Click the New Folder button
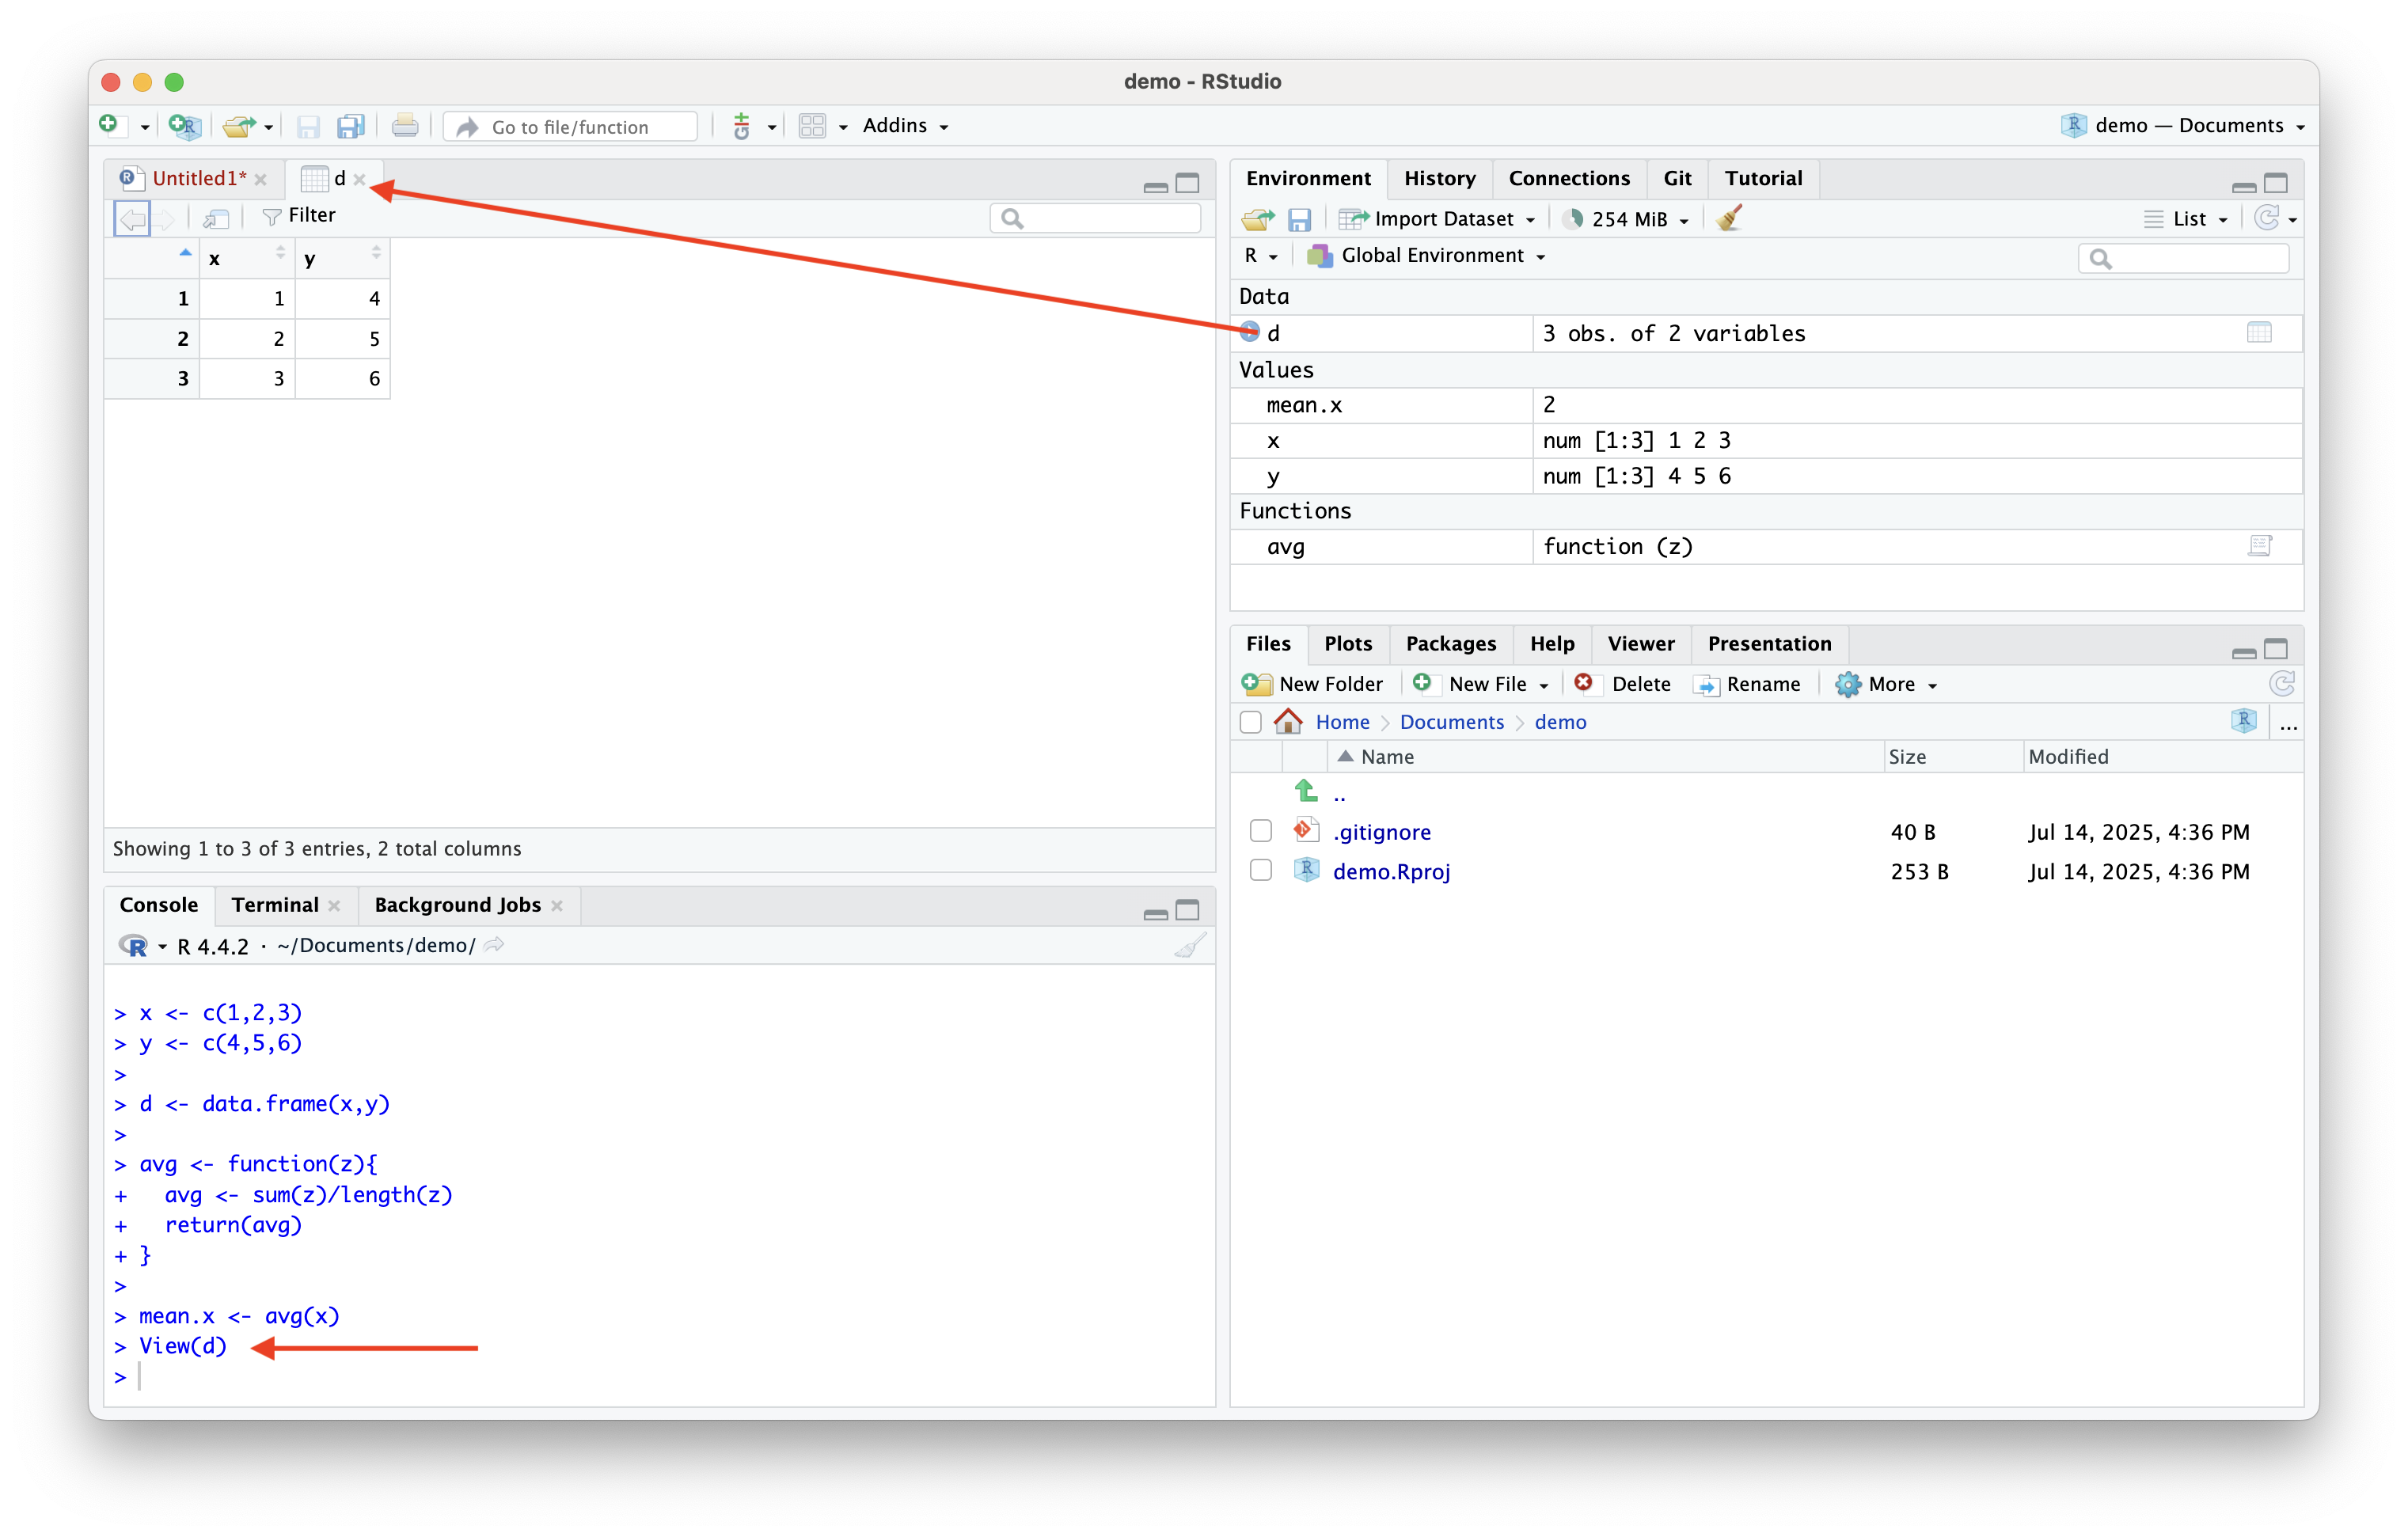Screen dimensions: 2408x1537 click(1313, 684)
